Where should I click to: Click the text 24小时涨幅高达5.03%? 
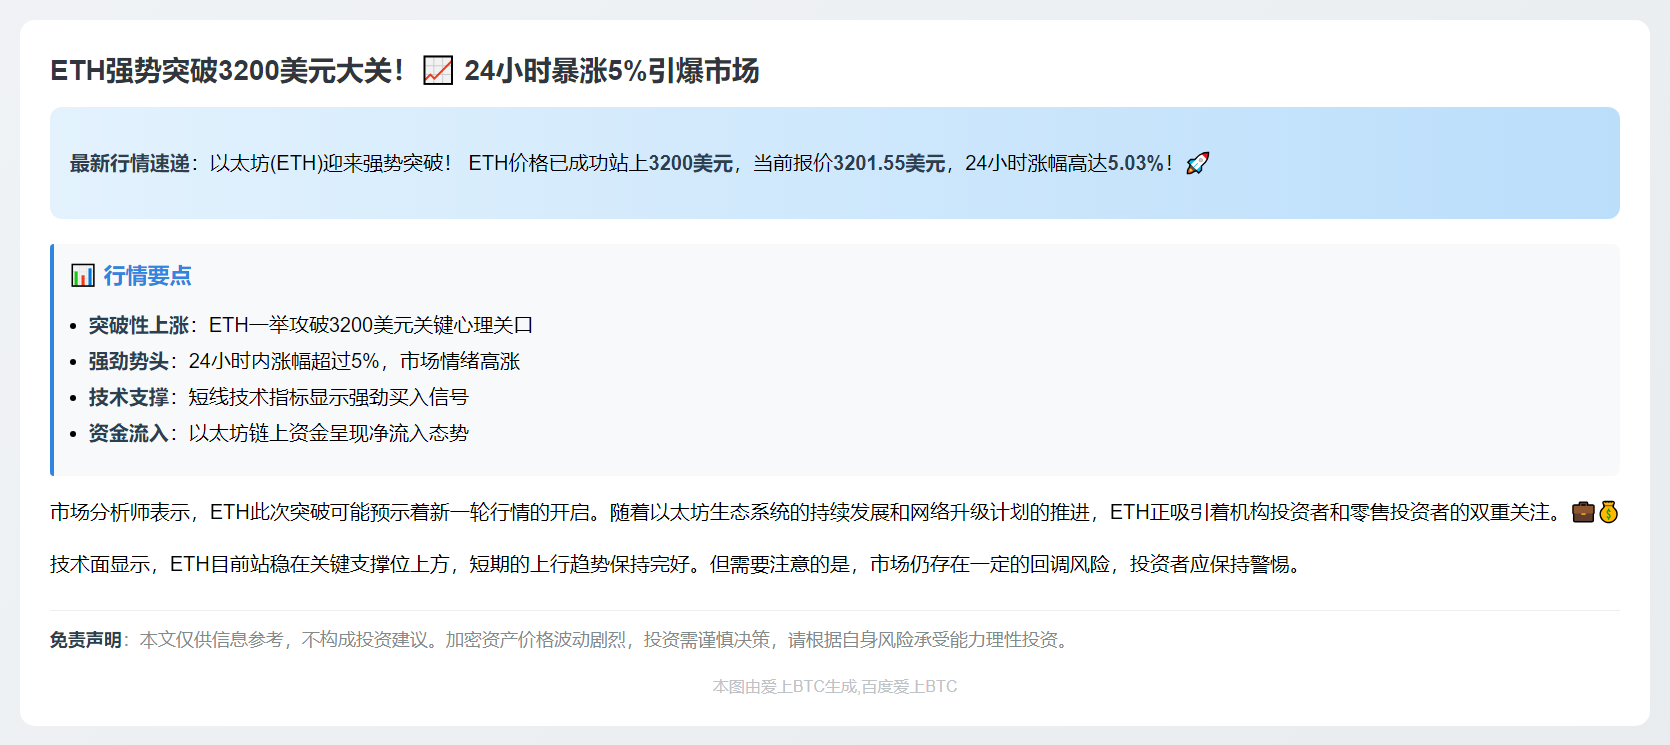point(1064,163)
